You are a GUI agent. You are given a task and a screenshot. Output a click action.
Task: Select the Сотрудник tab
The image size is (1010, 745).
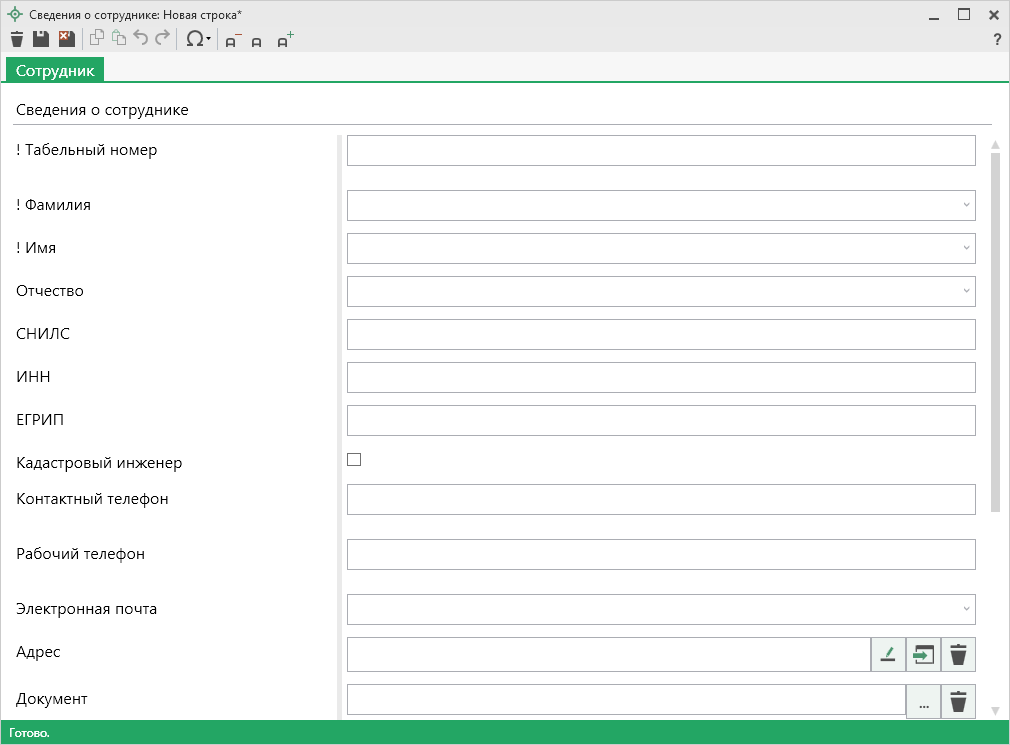point(55,71)
